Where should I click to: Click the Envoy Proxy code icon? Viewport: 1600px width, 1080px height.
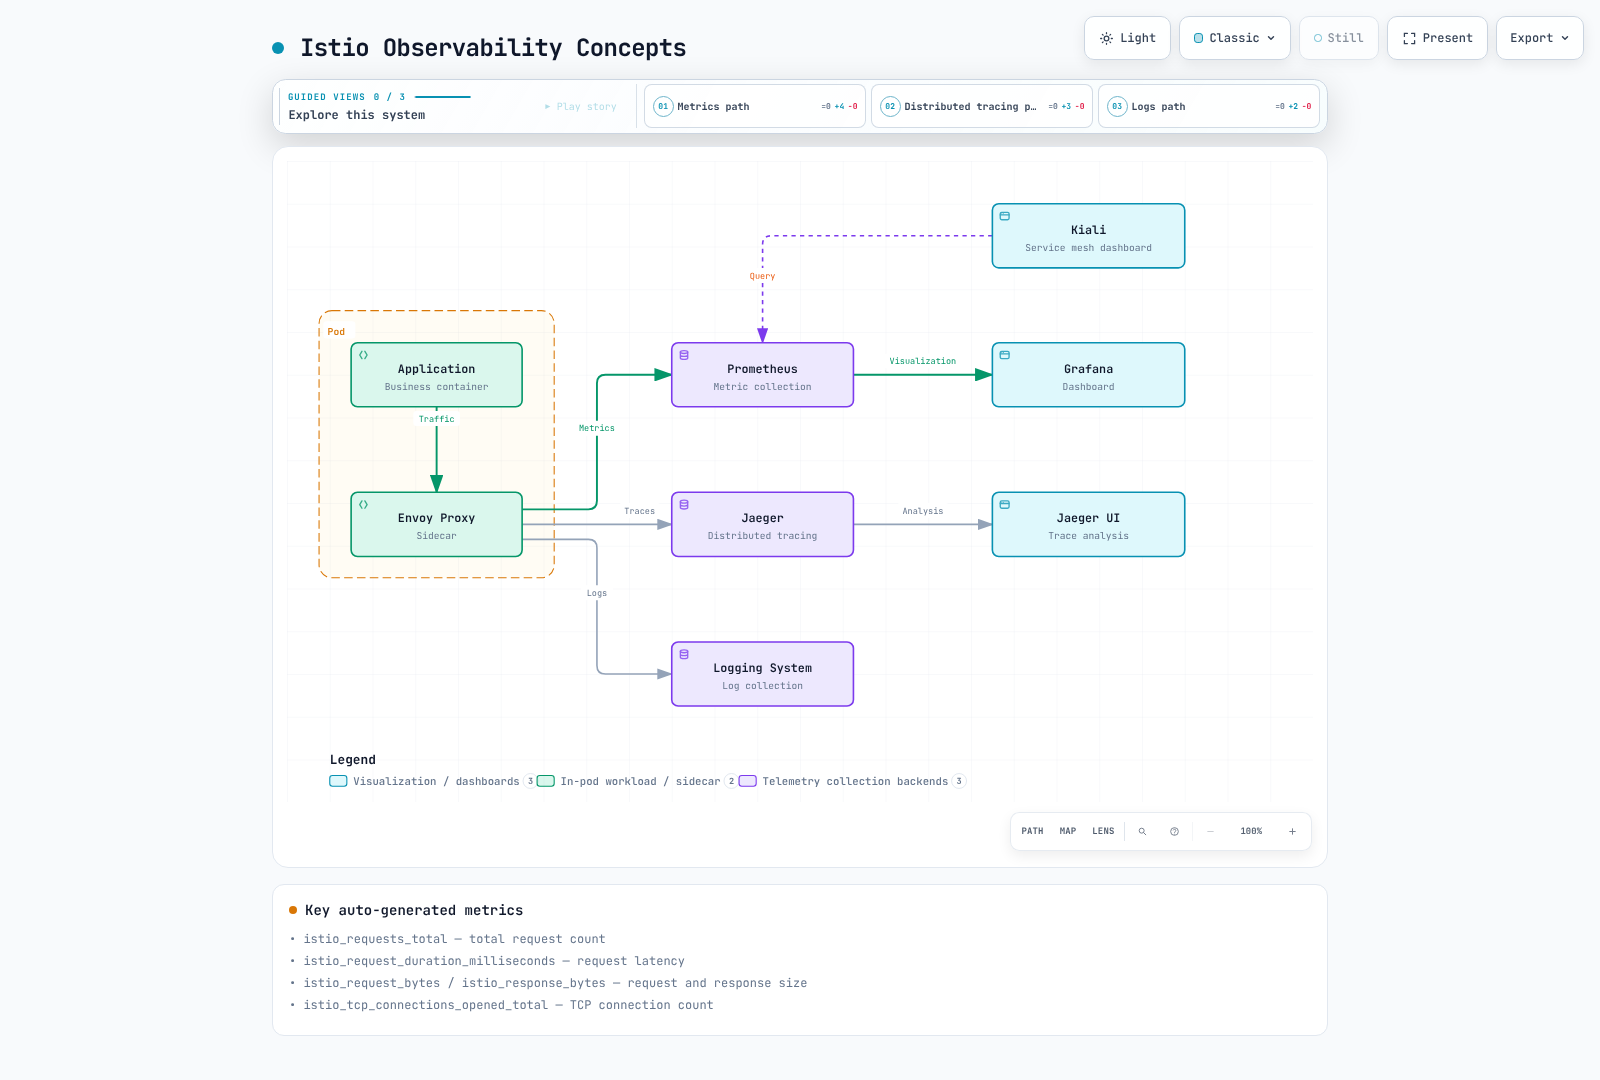pos(363,504)
